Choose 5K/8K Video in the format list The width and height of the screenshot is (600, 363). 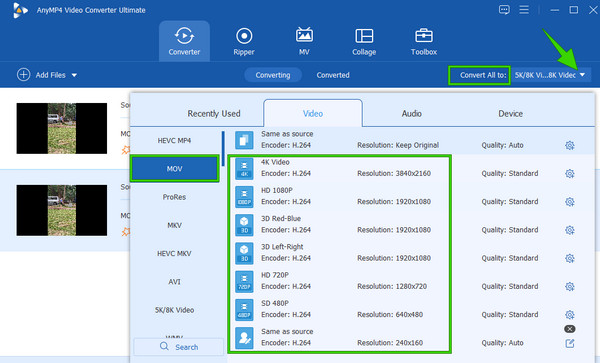pyautogui.click(x=174, y=310)
